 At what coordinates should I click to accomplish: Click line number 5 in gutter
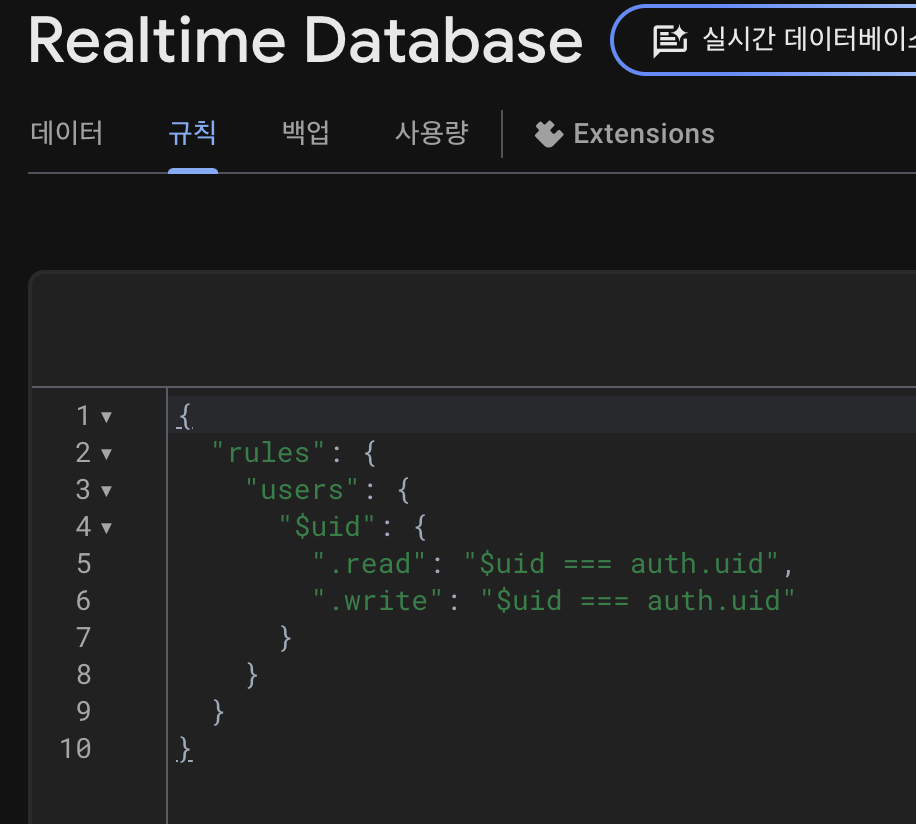click(84, 564)
